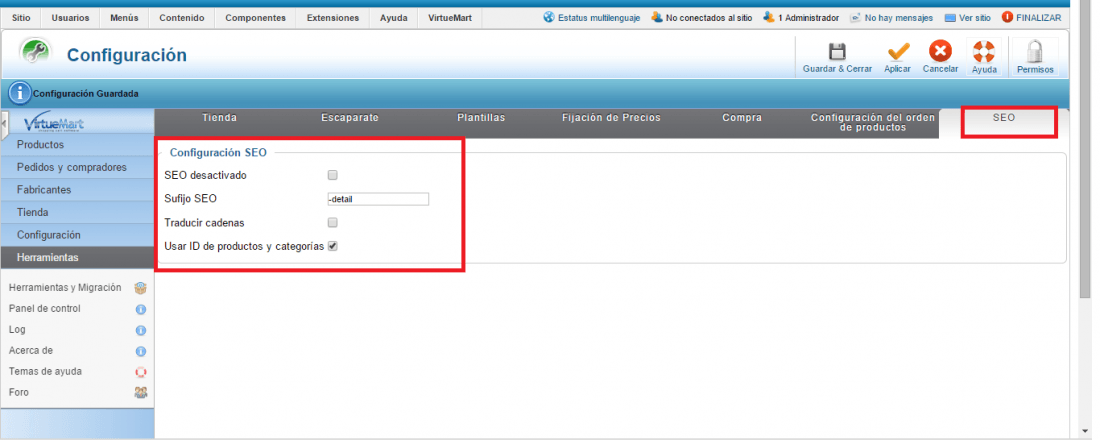Toggle the Traducir cadenas checkbox
1100x440 pixels.
333,222
